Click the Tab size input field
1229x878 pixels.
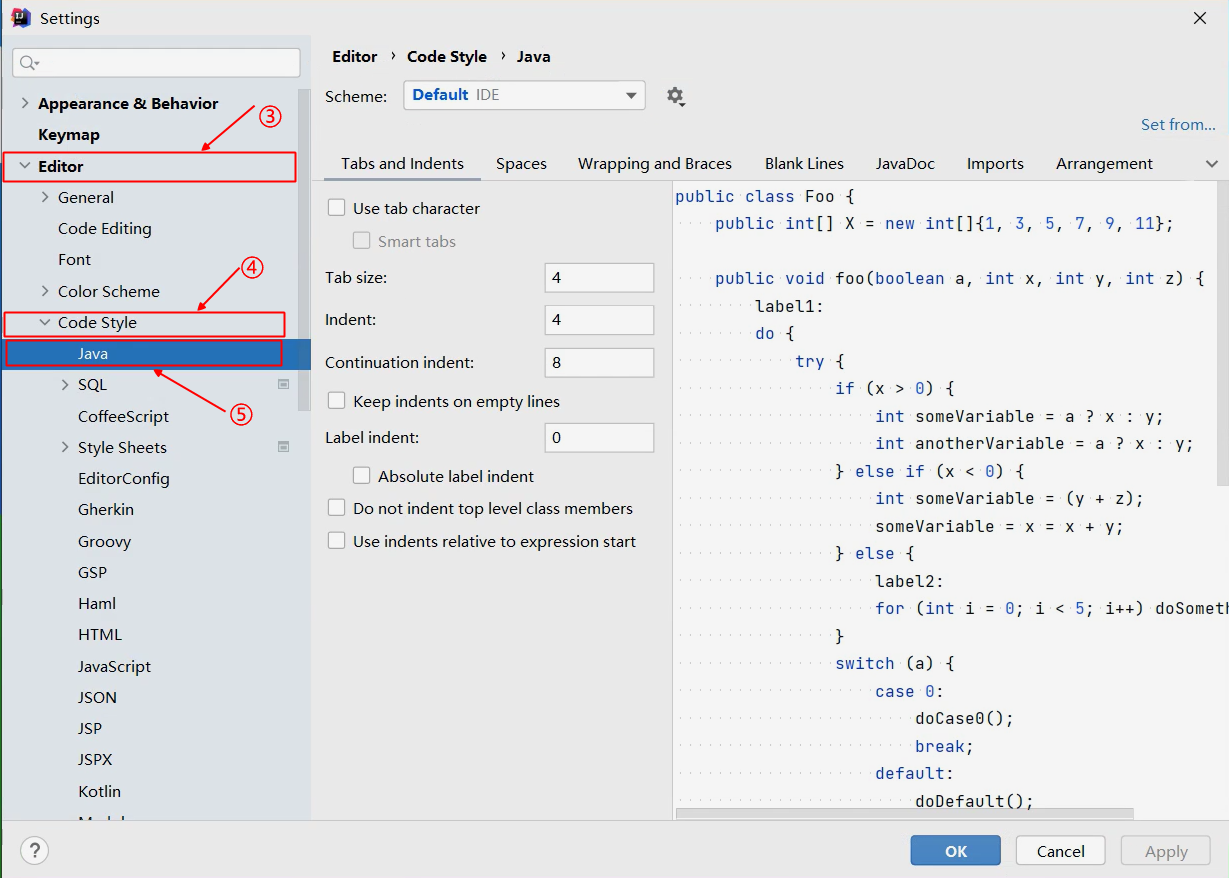[598, 278]
